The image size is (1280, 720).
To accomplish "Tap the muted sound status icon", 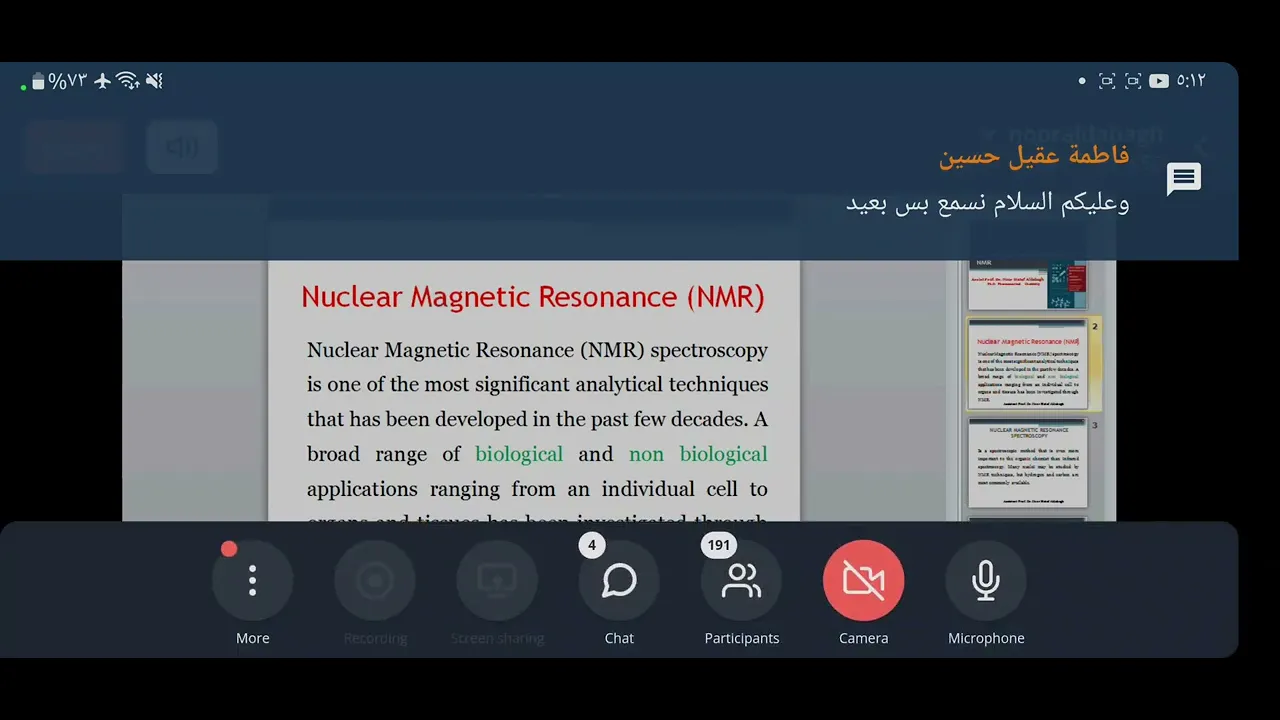I will pyautogui.click(x=154, y=81).
